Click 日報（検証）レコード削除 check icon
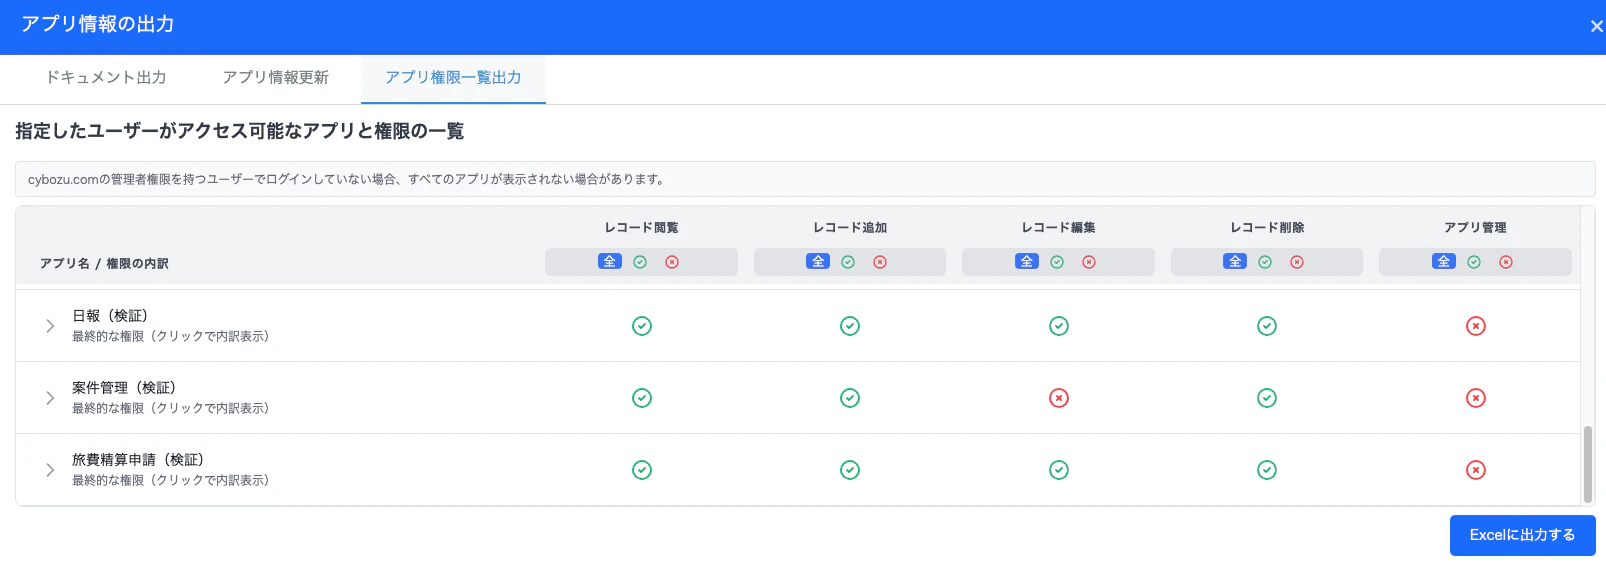This screenshot has height=571, width=1606. coord(1267,326)
